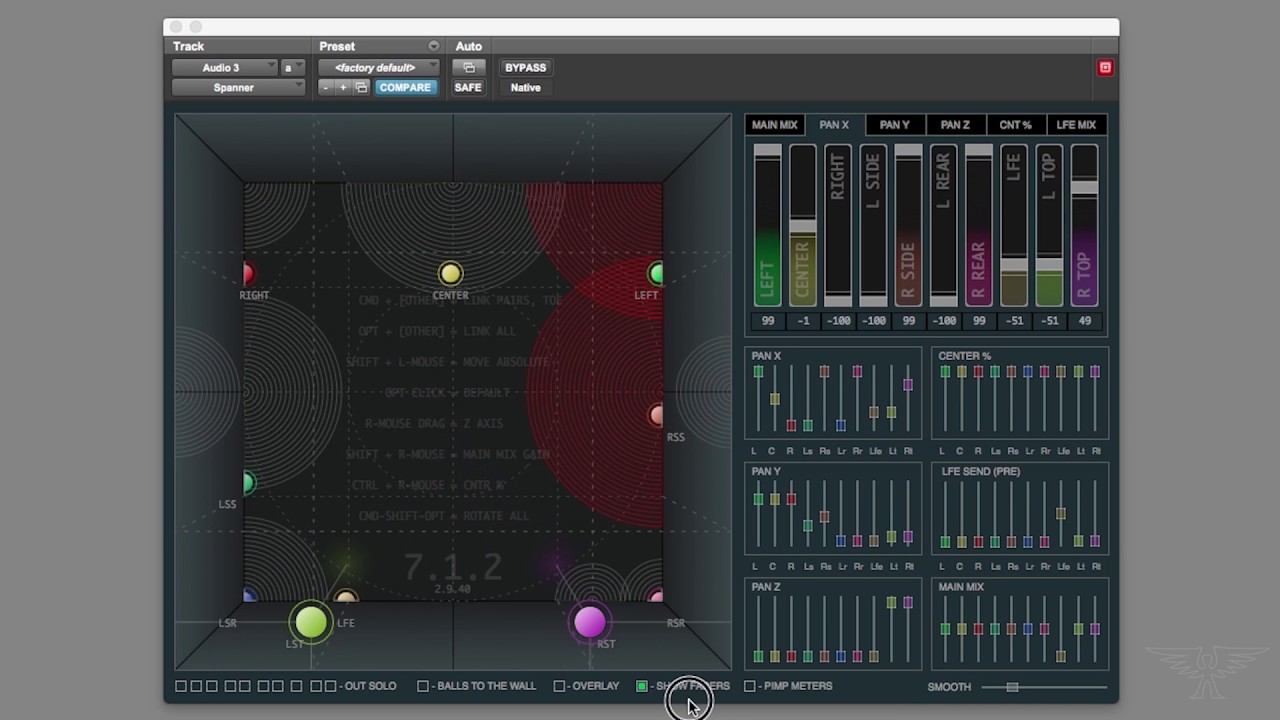1280x720 pixels.
Task: Tick the leftmost OUT SOLO checkbox
Action: point(181,686)
